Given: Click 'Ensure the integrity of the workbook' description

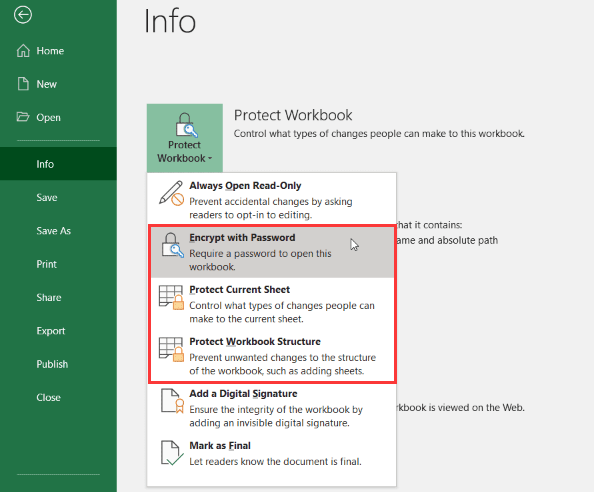Looking at the screenshot, I should click(276, 416).
